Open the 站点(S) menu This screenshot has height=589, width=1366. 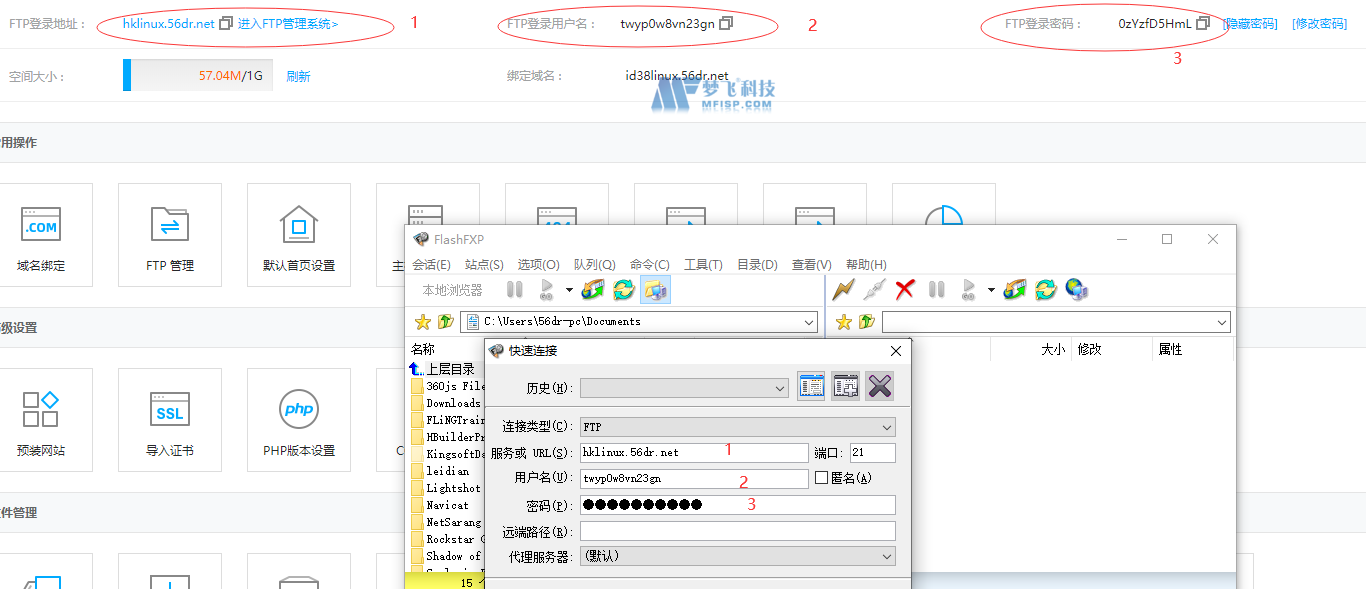click(x=484, y=265)
